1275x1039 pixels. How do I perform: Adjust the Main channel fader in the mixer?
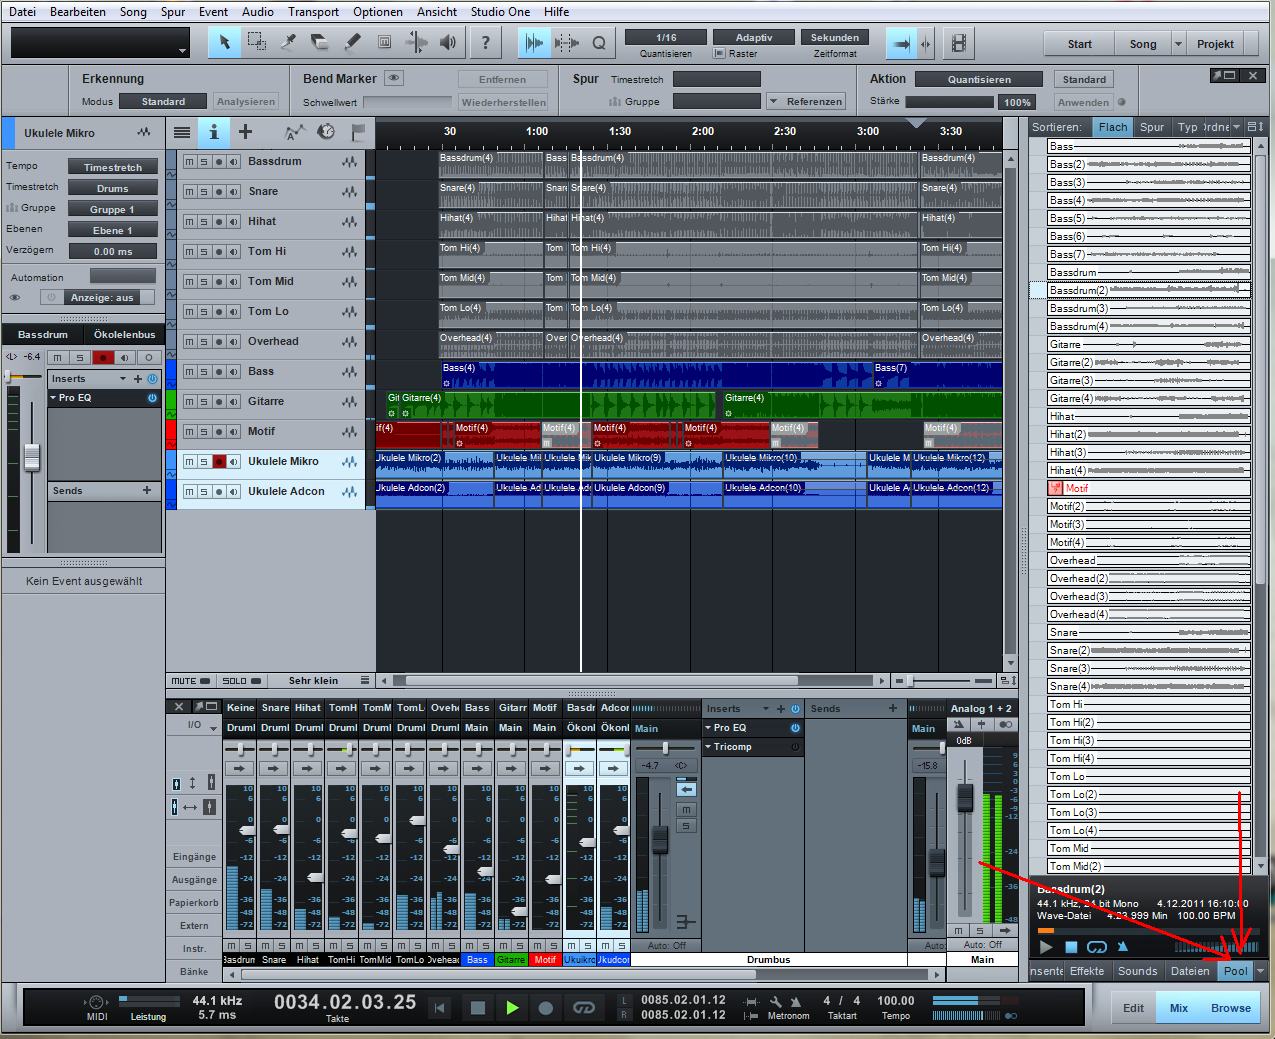(965, 797)
